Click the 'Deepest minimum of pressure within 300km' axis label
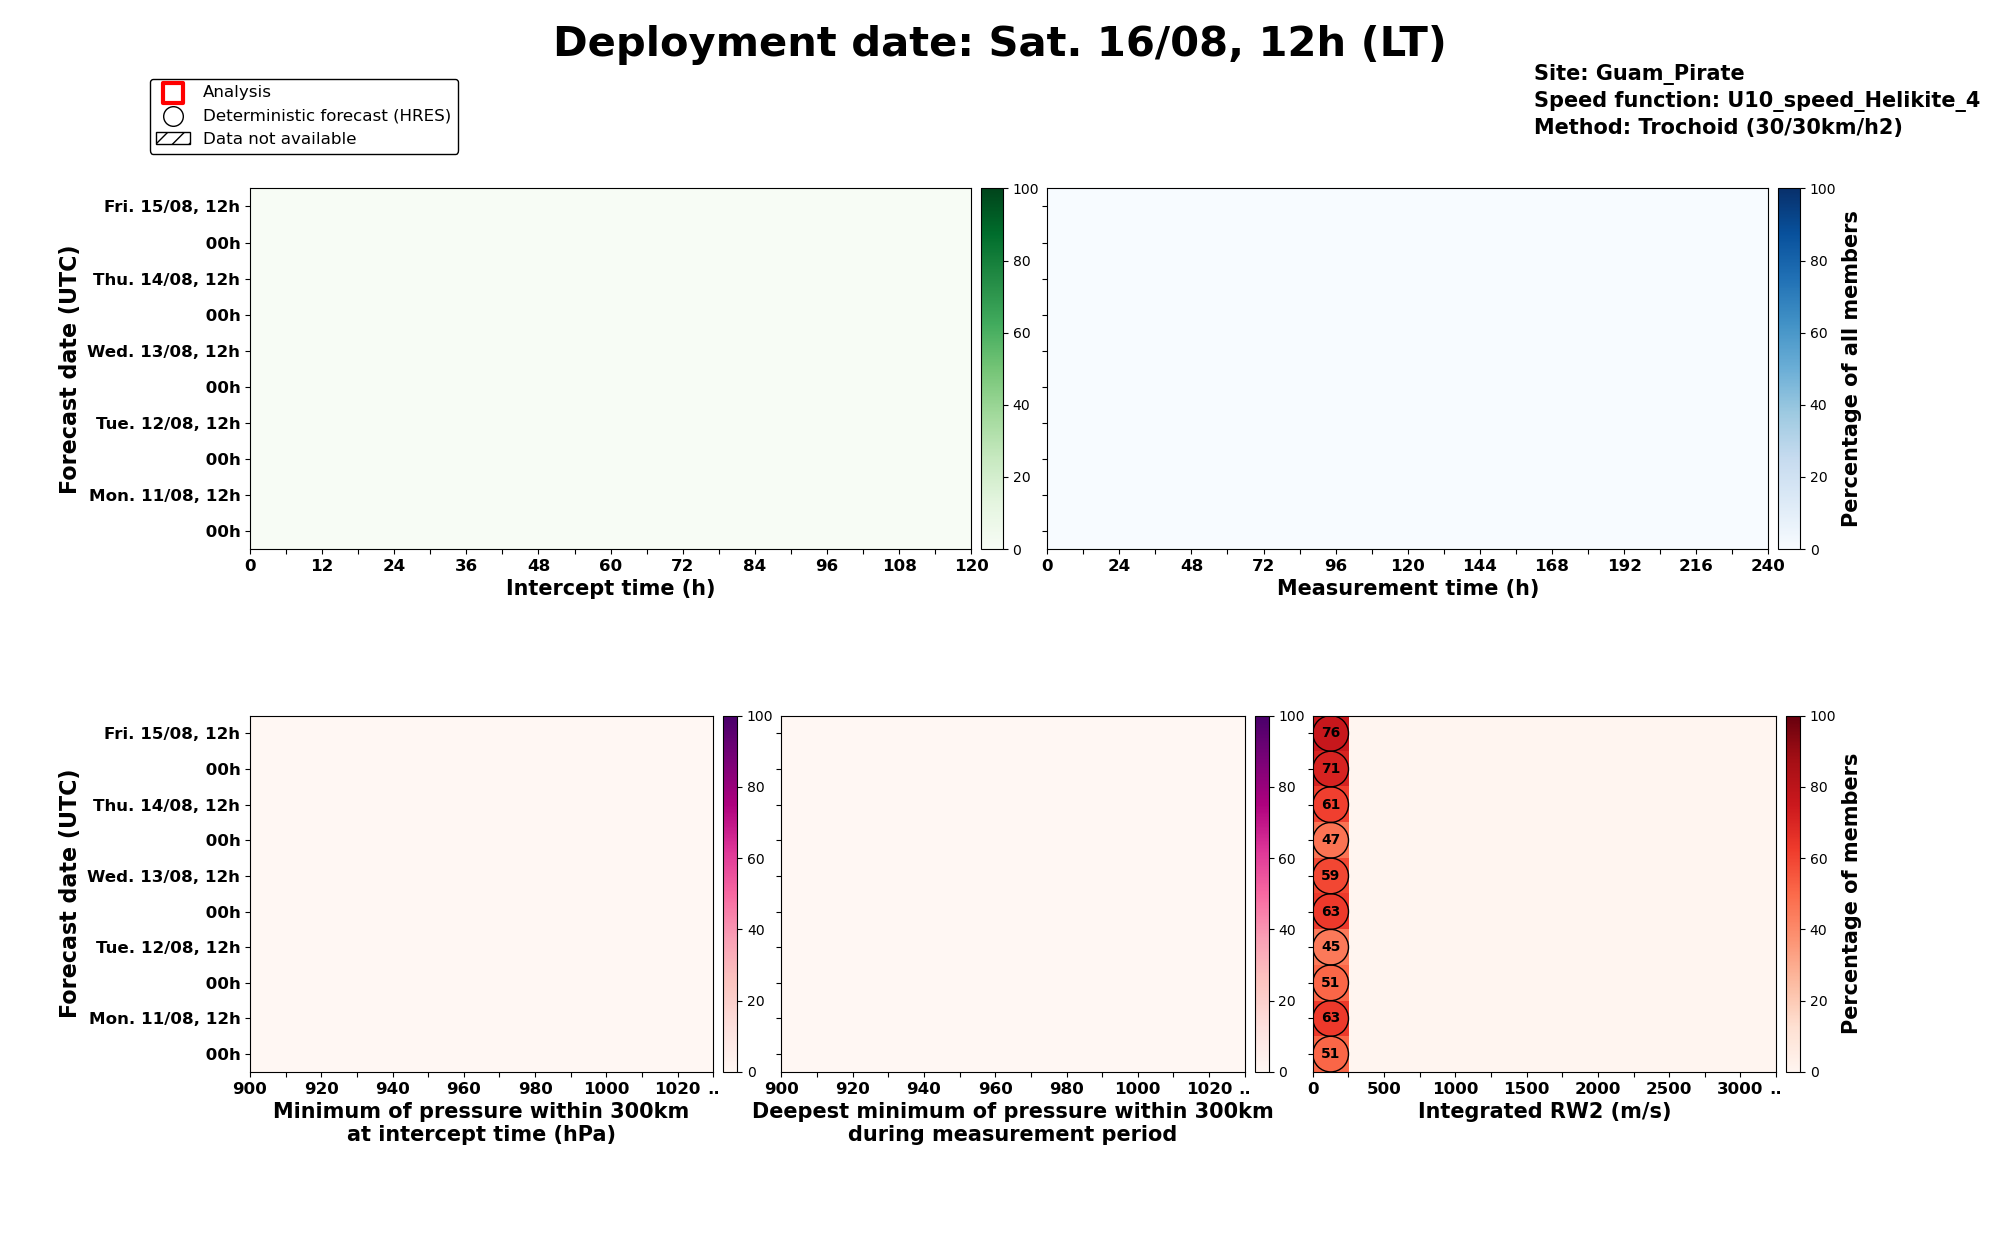This screenshot has width=2000, height=1250. [x=1013, y=1111]
